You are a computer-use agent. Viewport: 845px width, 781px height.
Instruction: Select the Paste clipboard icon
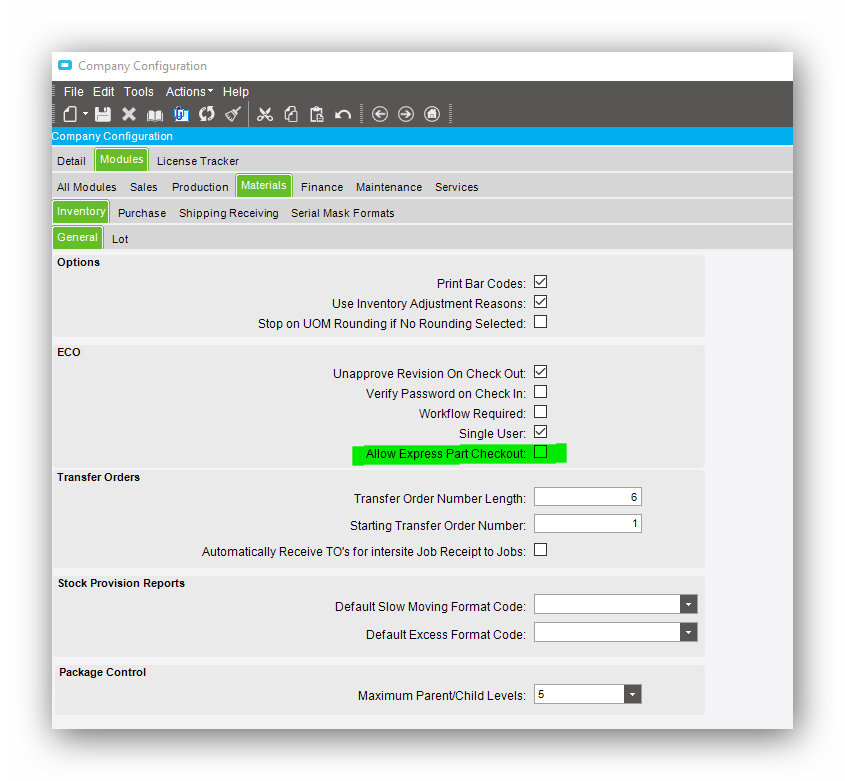(316, 113)
